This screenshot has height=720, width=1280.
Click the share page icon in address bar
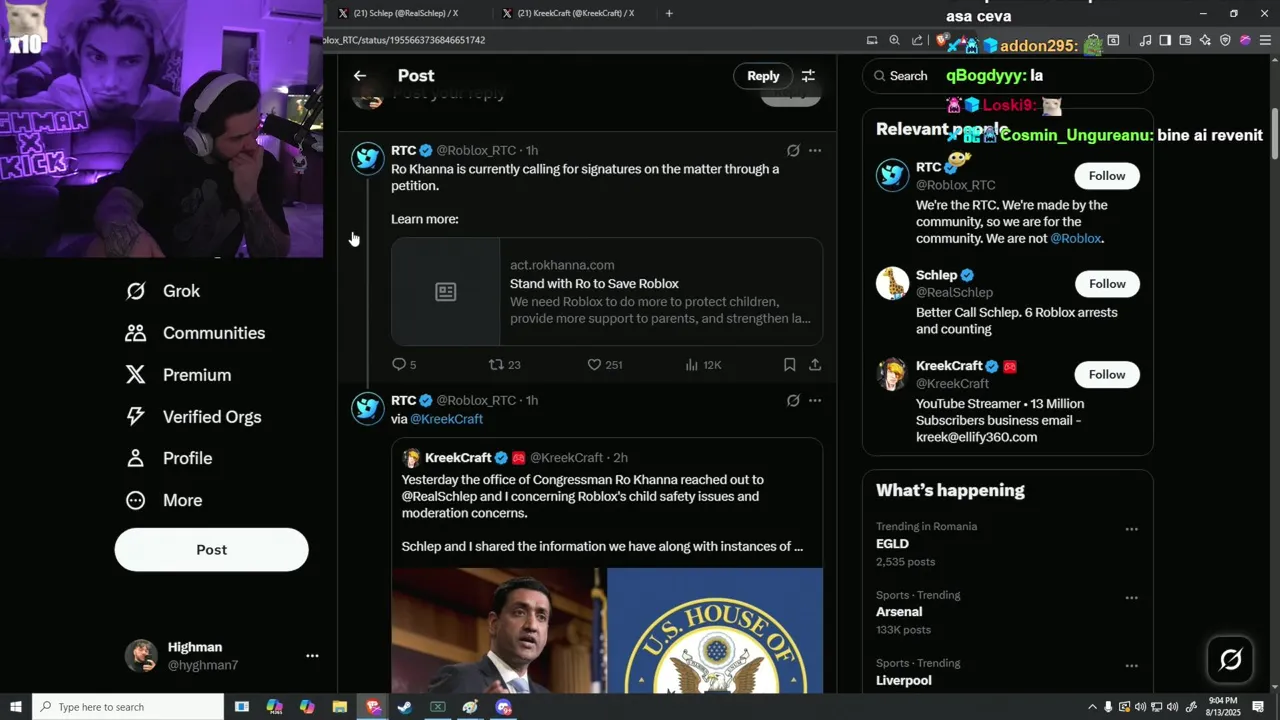click(x=918, y=41)
